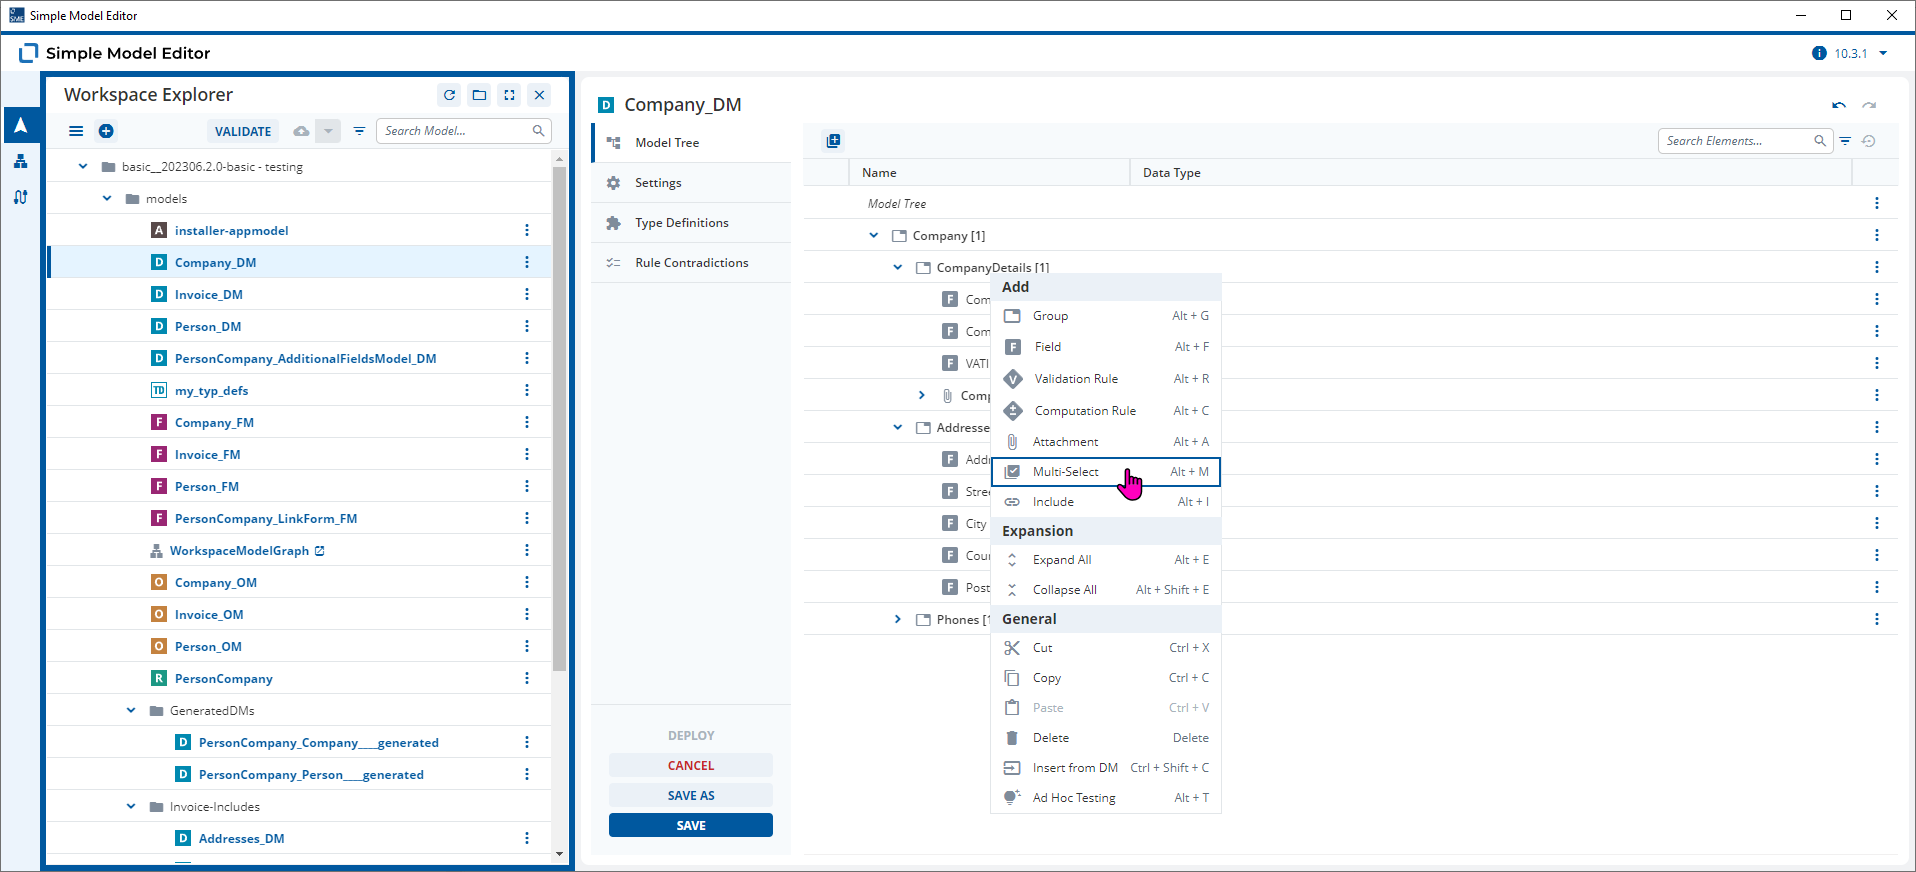Image resolution: width=1916 pixels, height=872 pixels.
Task: Open the workspace graph sidebar icon
Action: tap(20, 161)
